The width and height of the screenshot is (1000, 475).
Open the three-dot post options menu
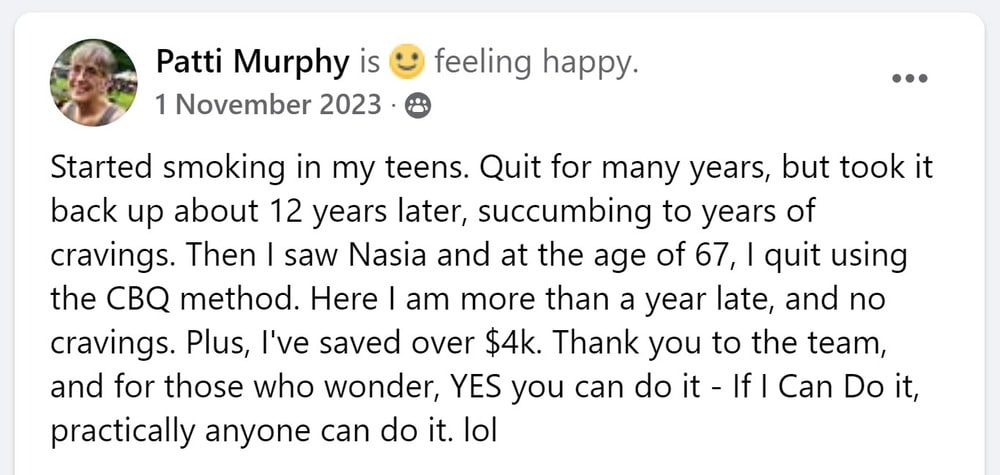pyautogui.click(x=909, y=79)
